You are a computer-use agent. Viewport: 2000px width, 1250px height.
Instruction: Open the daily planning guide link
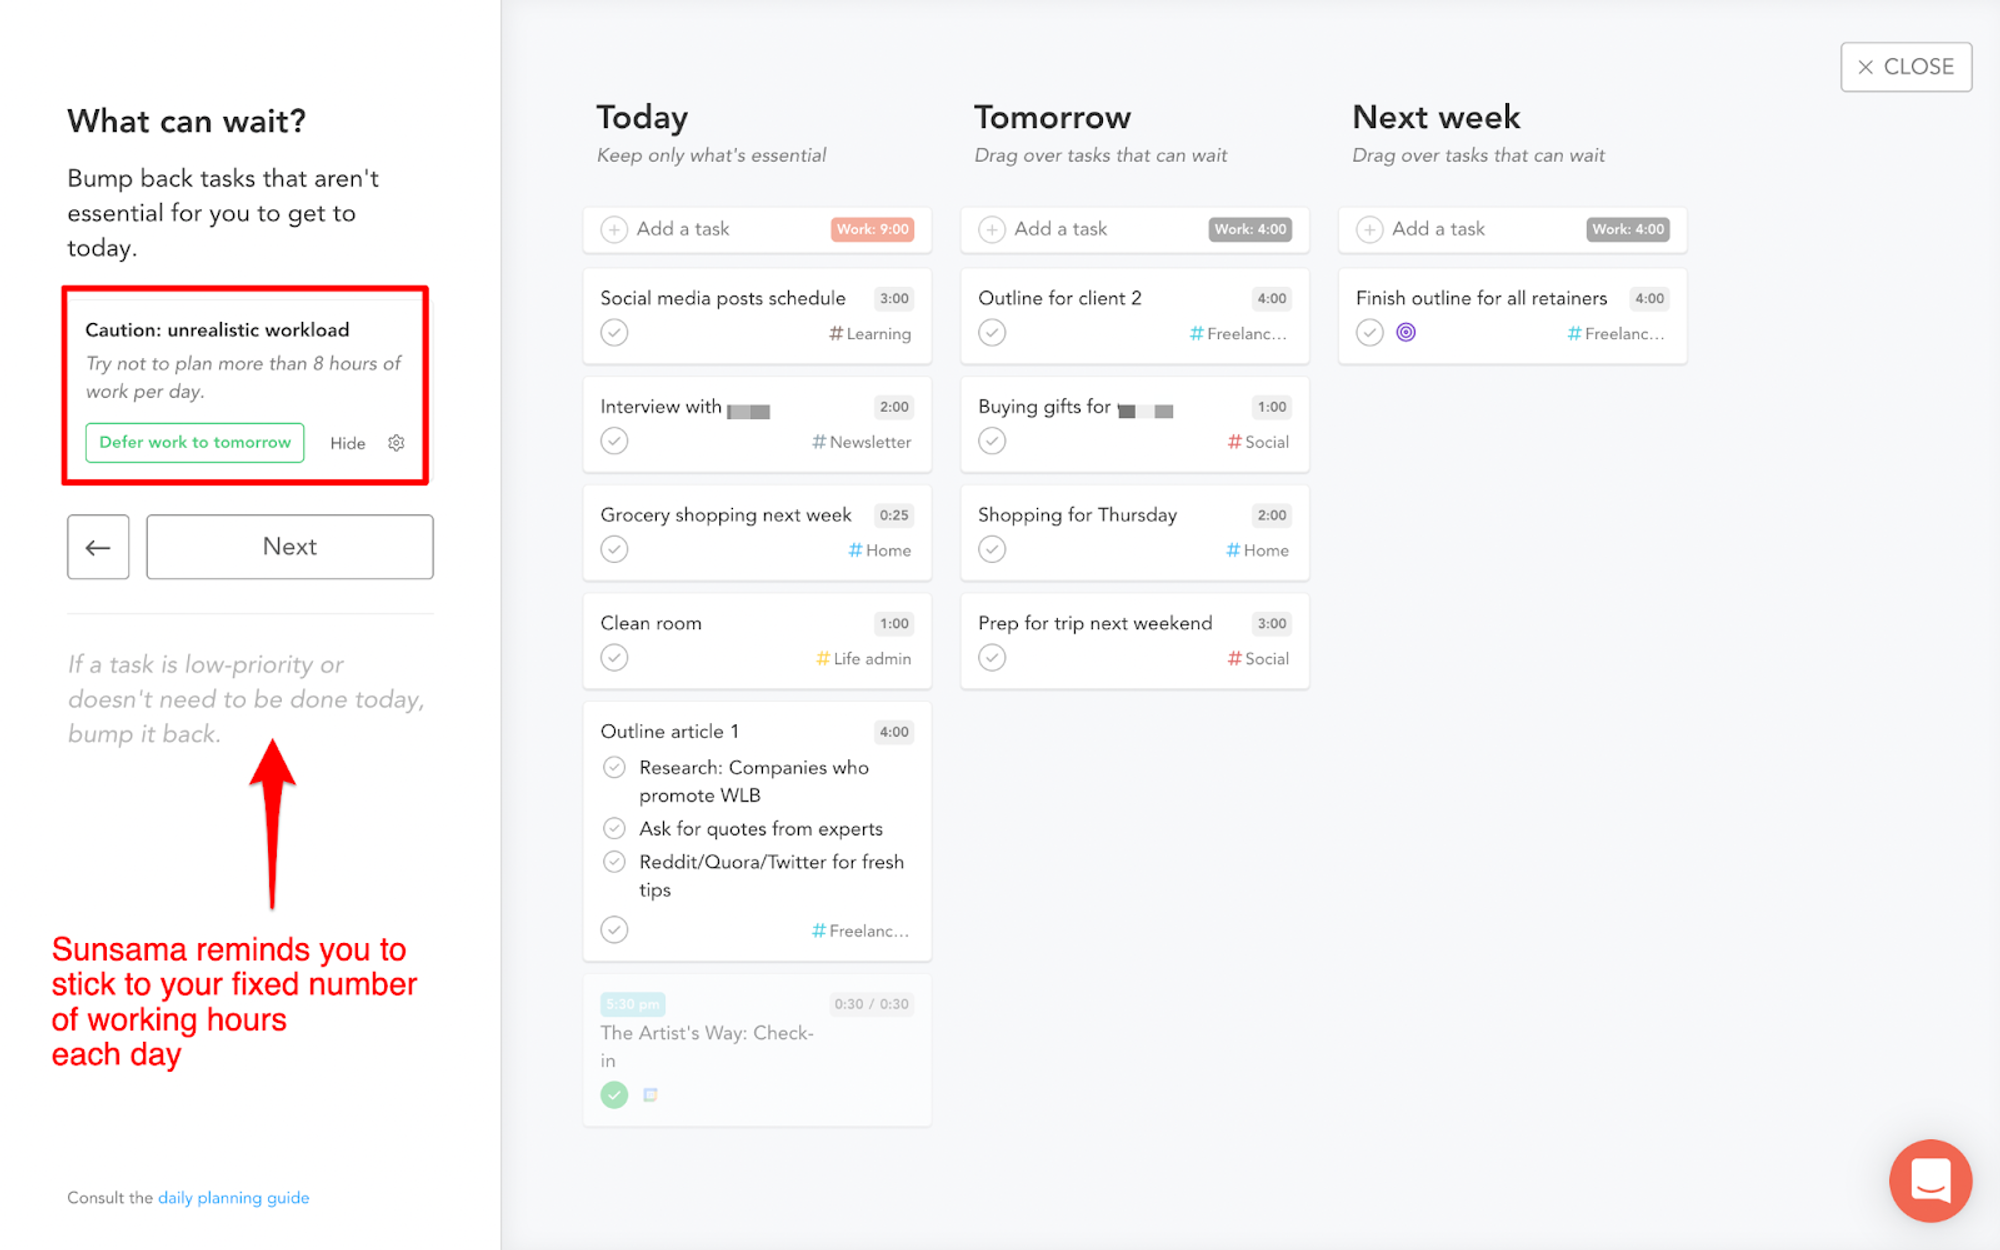(234, 1198)
